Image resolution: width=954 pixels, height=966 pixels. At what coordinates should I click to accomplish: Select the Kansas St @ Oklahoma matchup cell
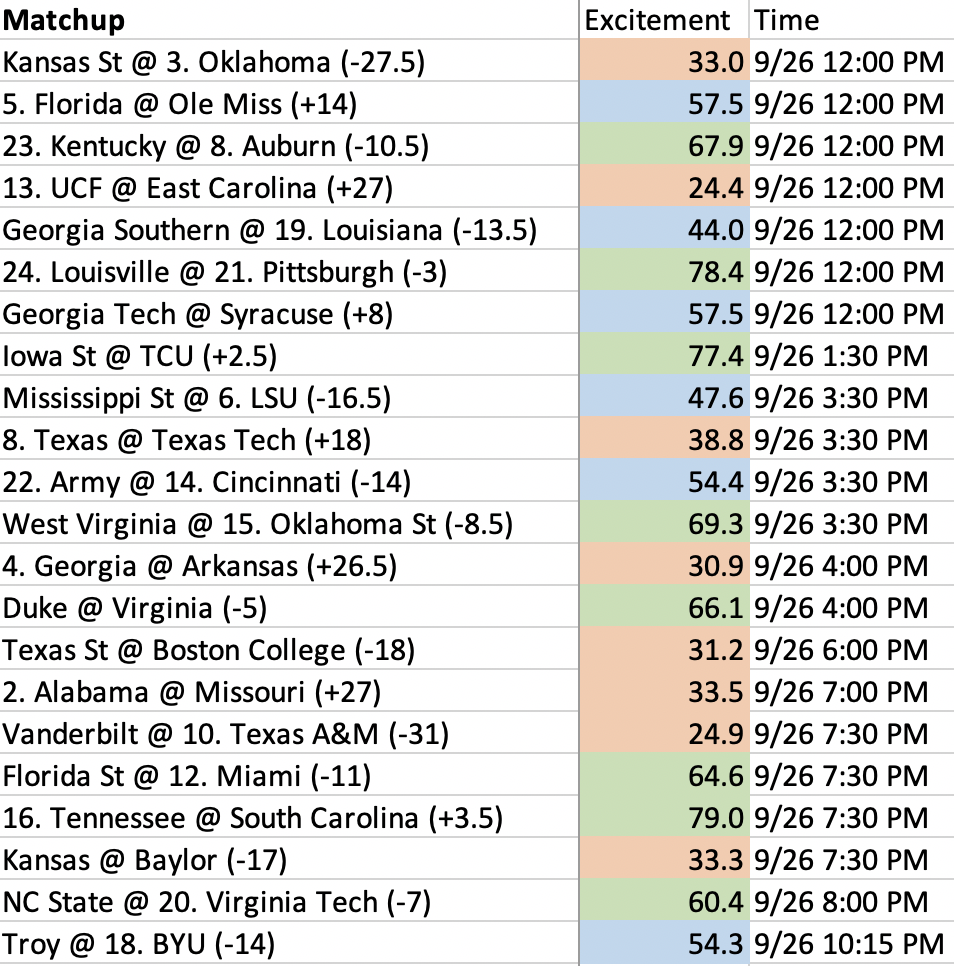point(289,61)
